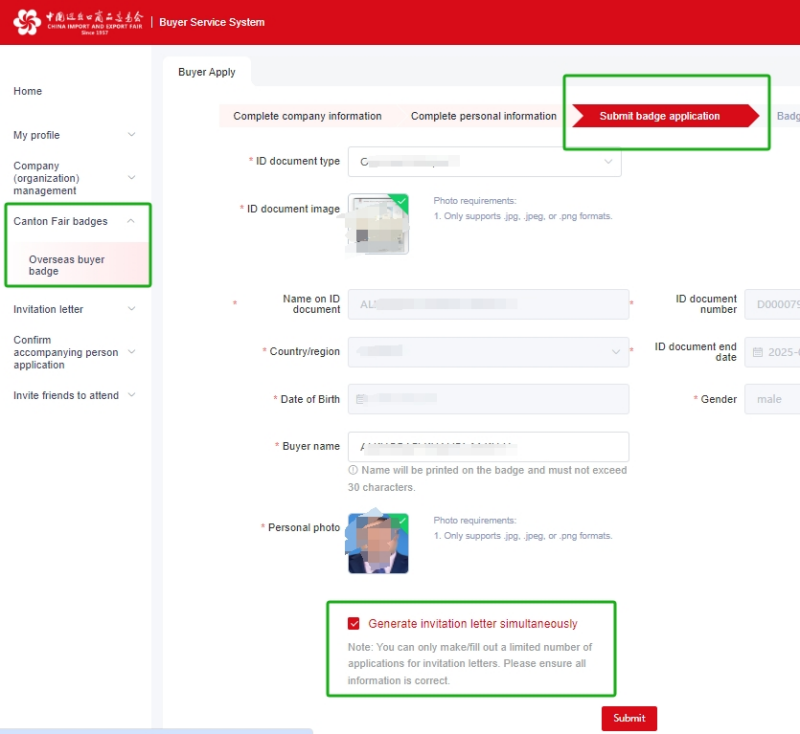Click the Canton Fair logo
Image resolution: width=800 pixels, height=734 pixels.
(78, 22)
